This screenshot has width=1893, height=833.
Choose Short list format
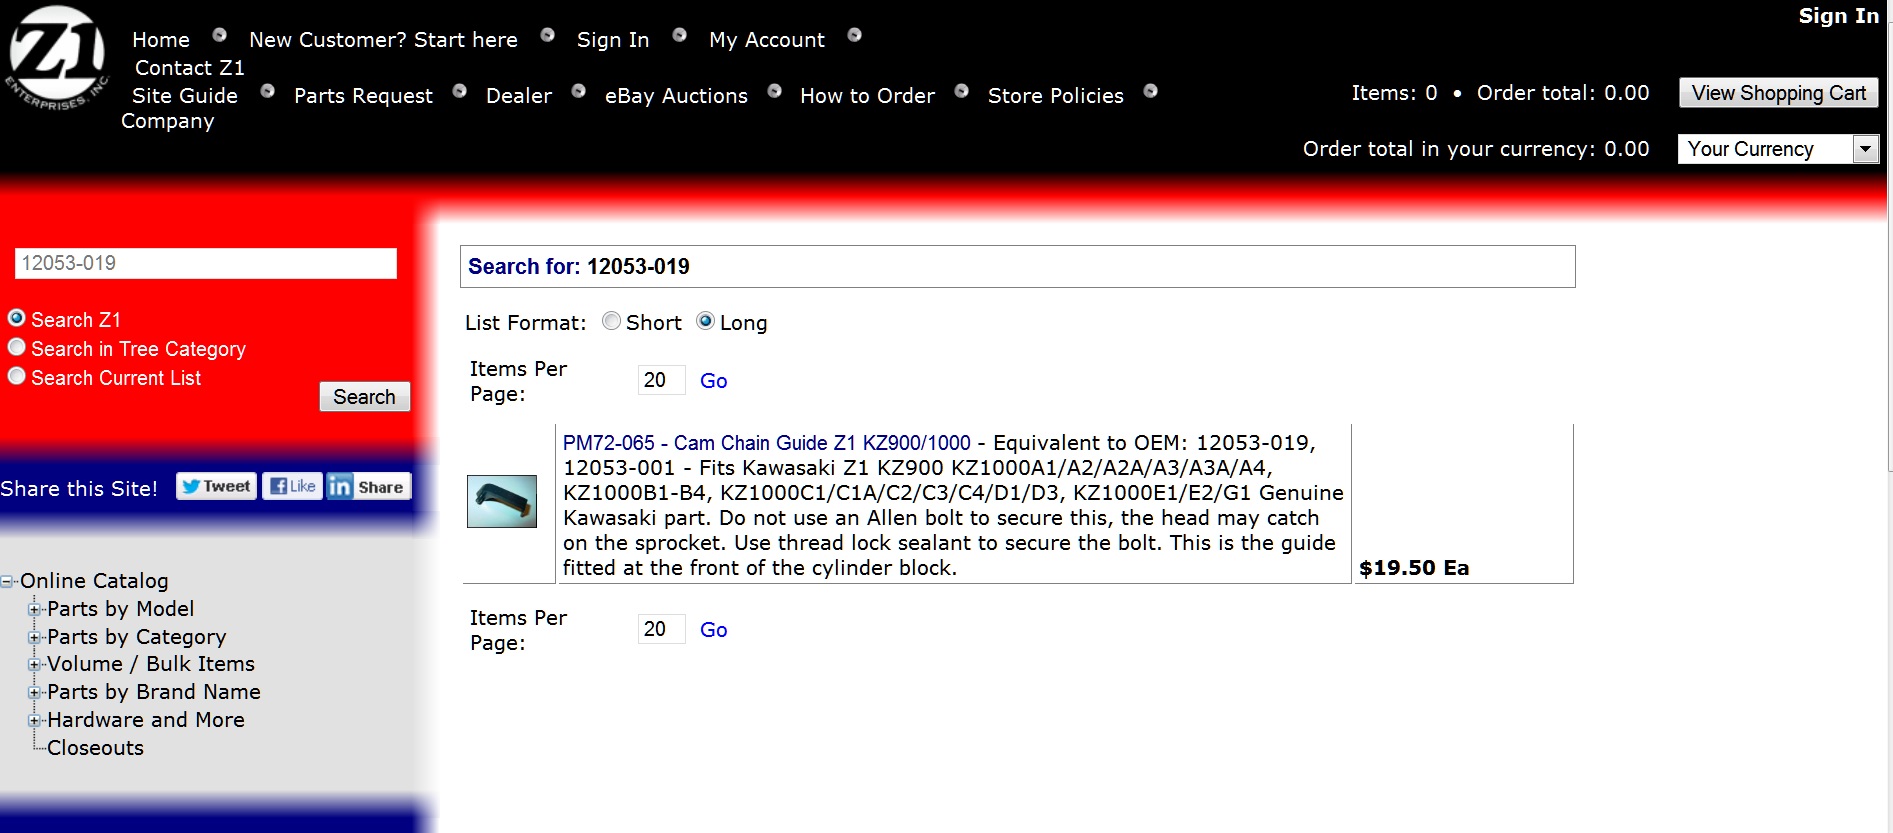tap(611, 321)
